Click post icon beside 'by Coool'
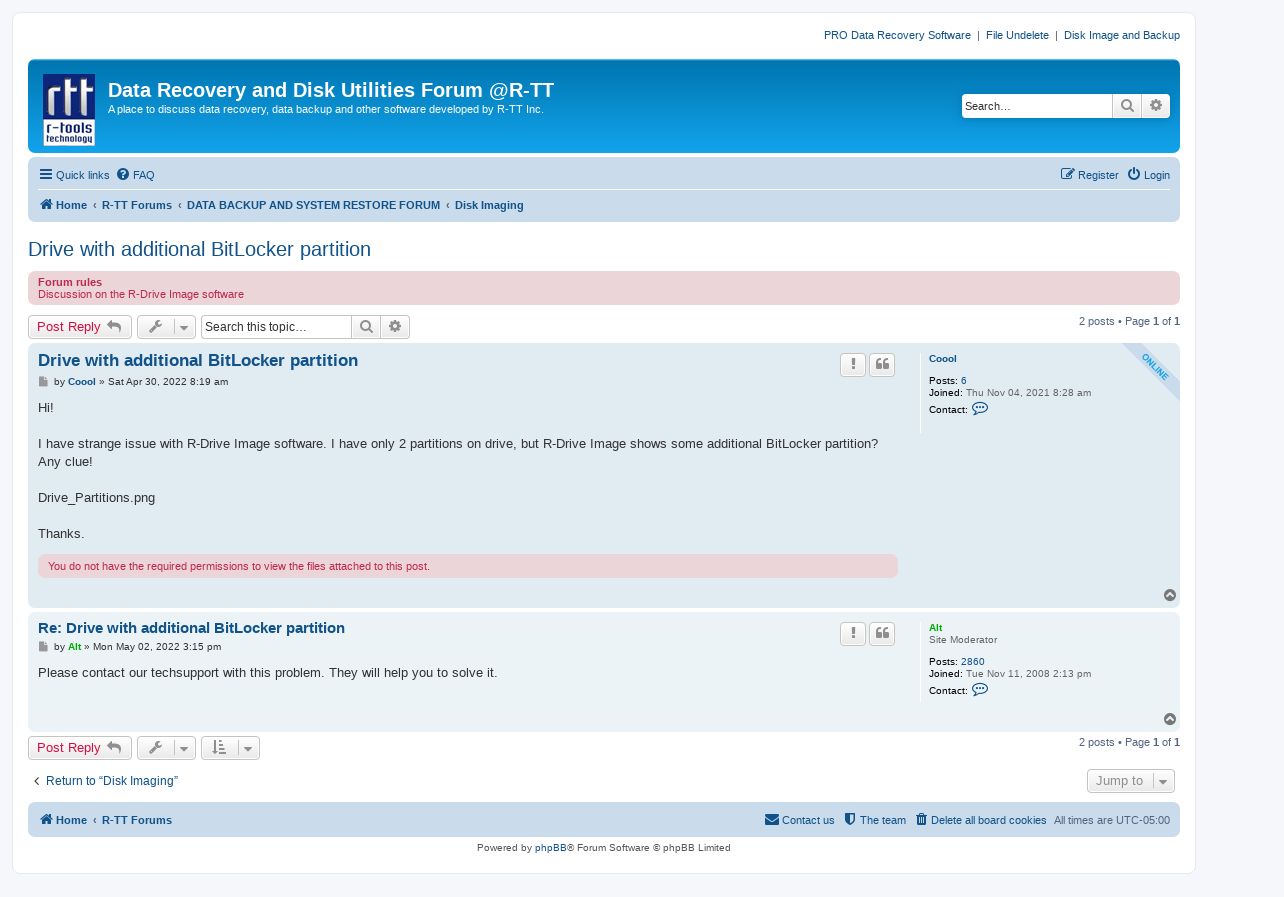Image resolution: width=1284 pixels, height=897 pixels. click(43, 382)
